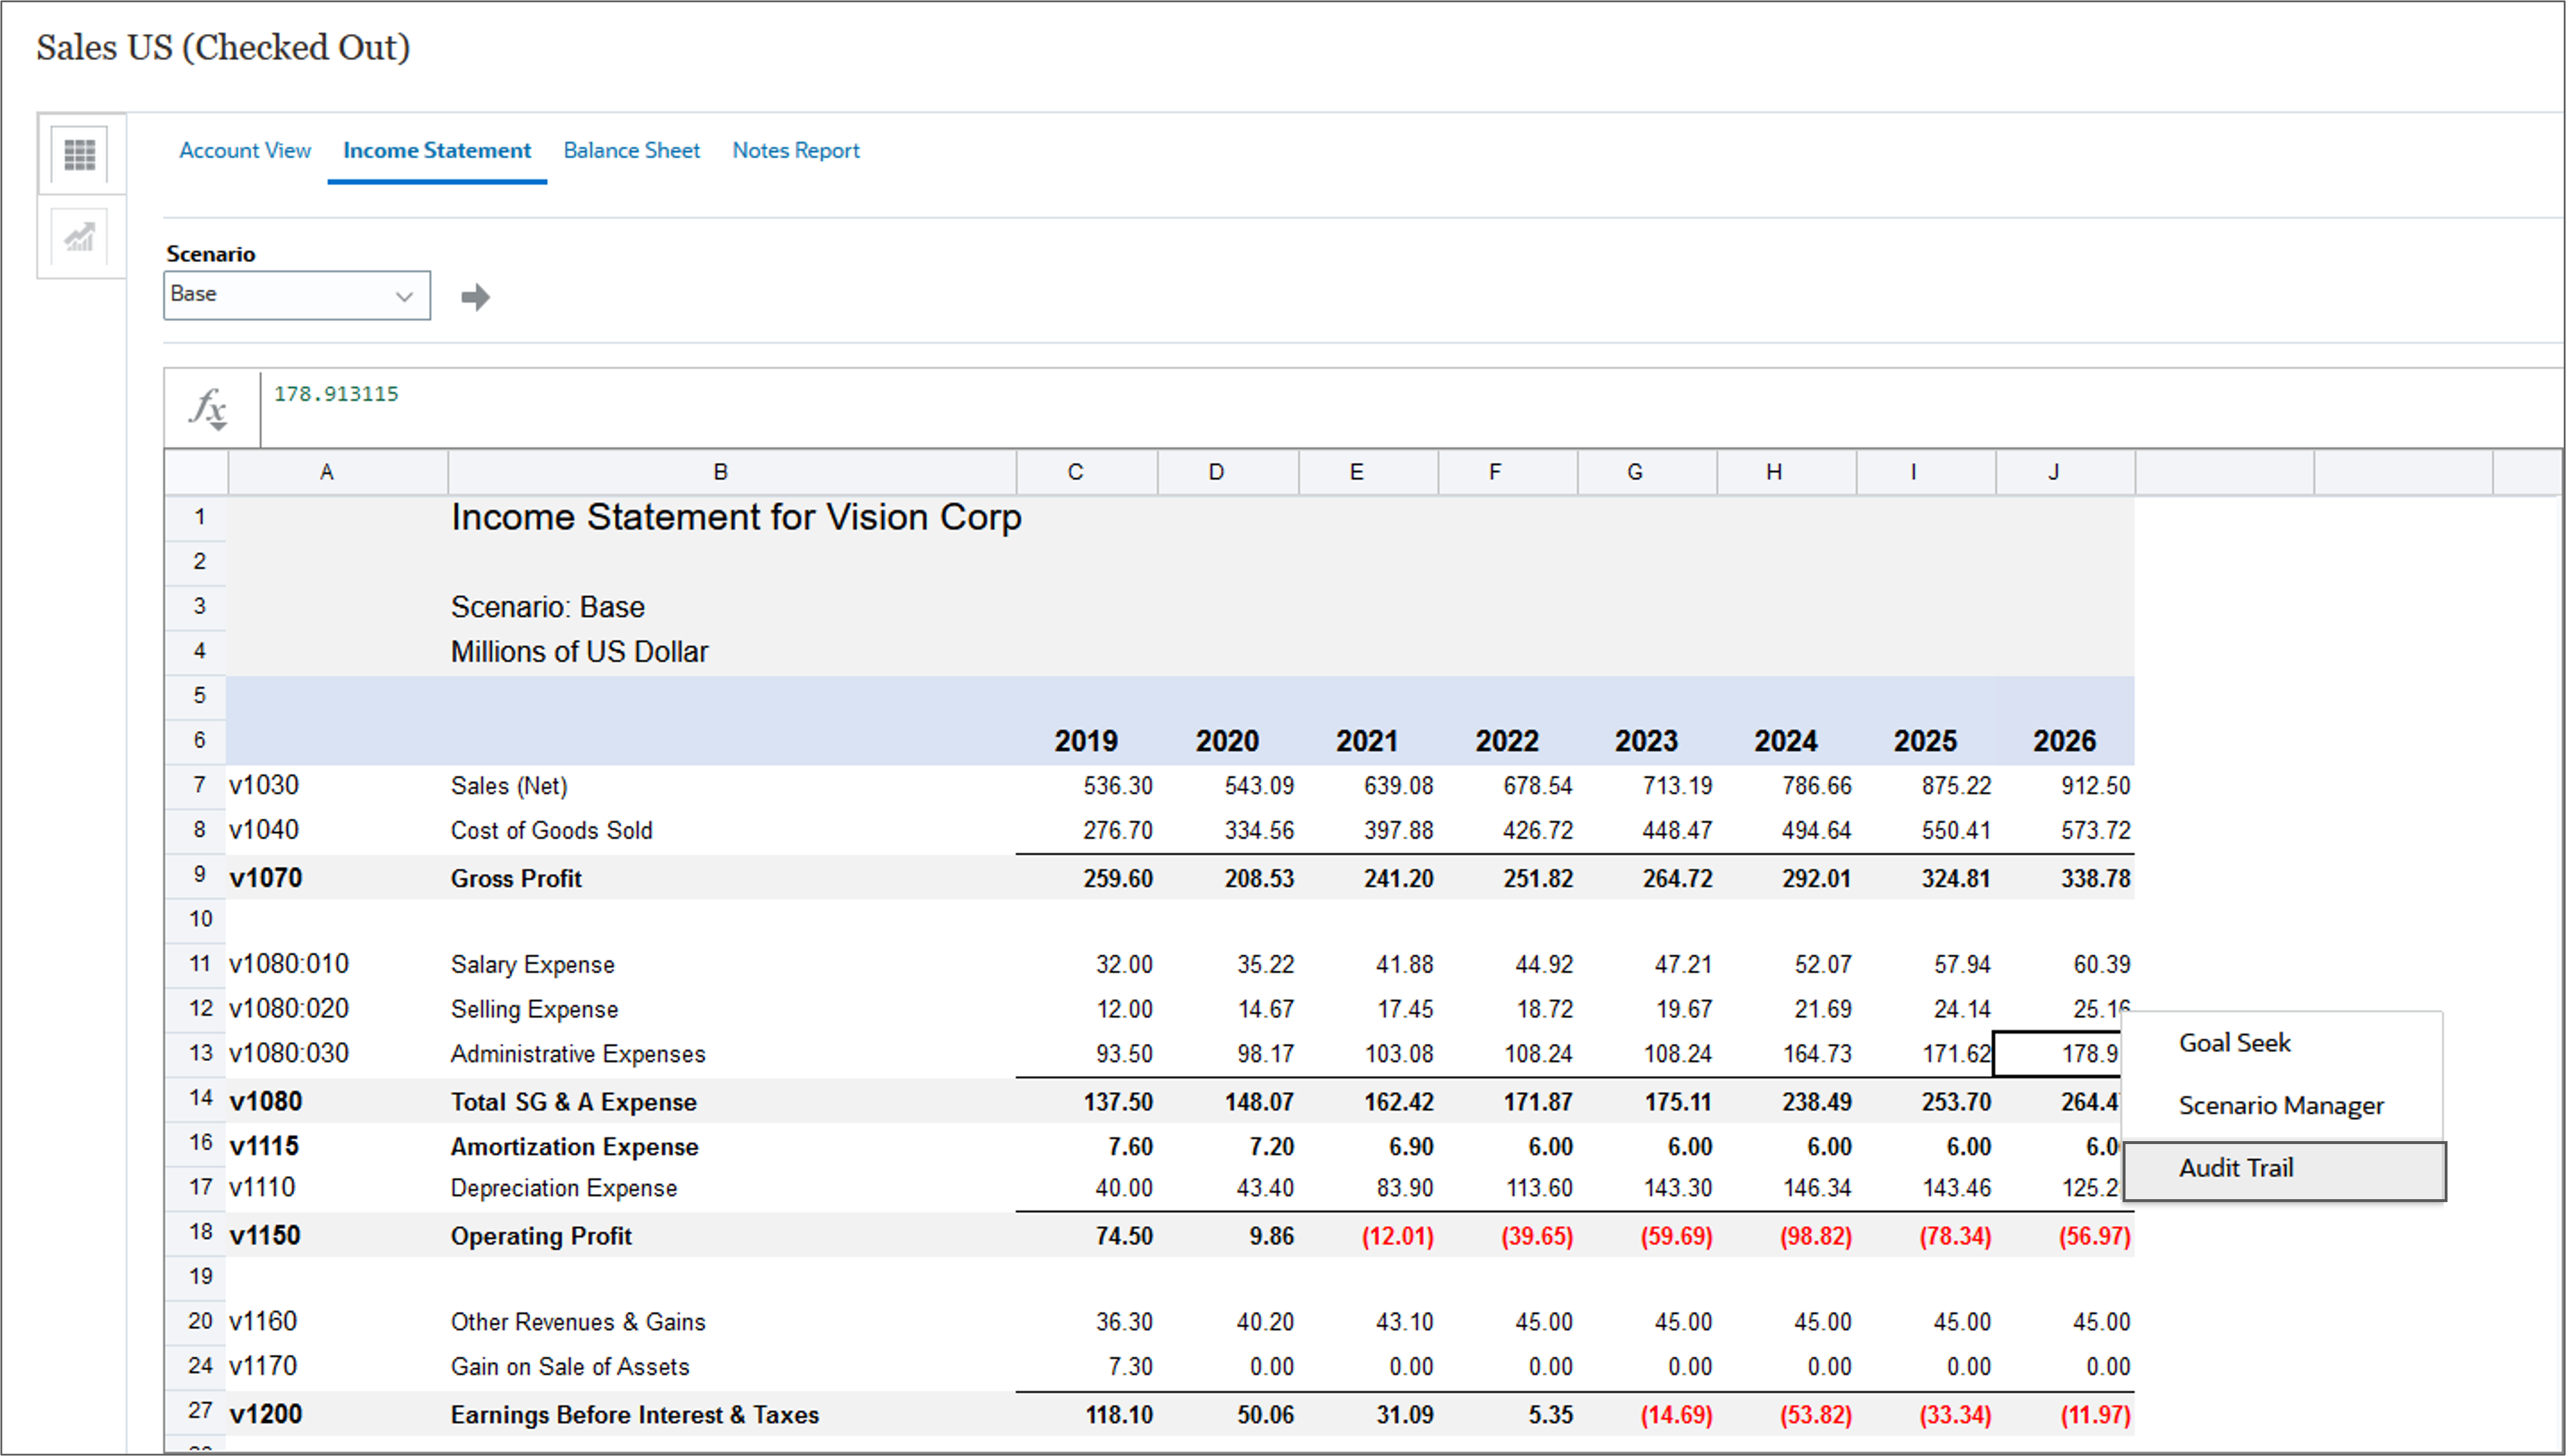Select the v1200 account code cell
Image resolution: width=2566 pixels, height=1456 pixels.
[266, 1414]
